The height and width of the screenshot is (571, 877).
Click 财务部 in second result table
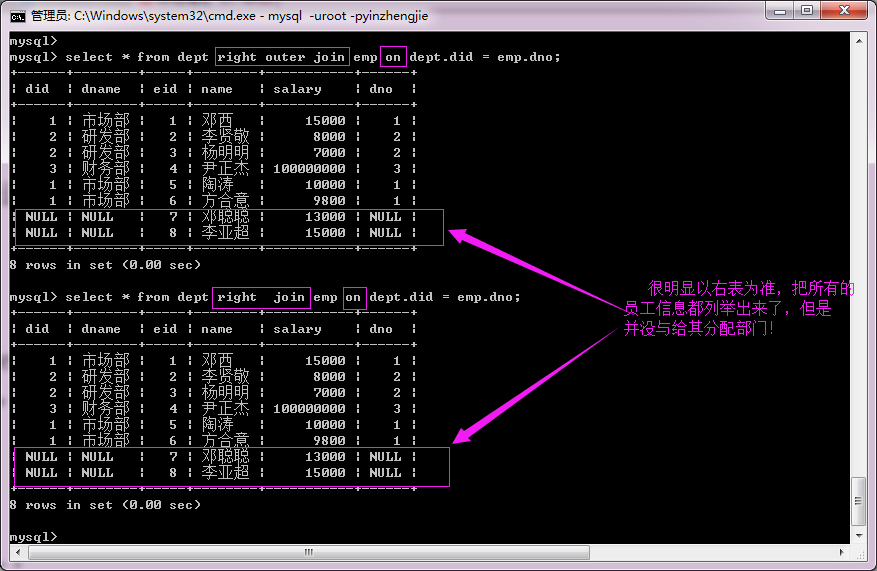(x=106, y=408)
